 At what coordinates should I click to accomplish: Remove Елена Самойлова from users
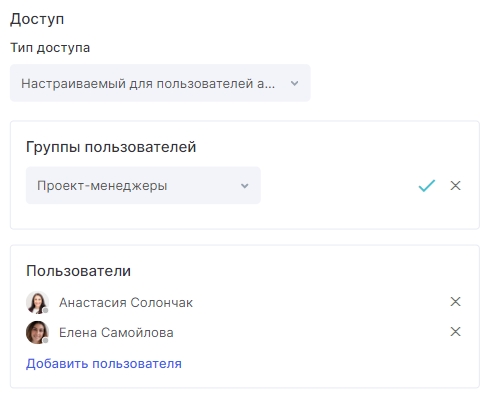455,332
